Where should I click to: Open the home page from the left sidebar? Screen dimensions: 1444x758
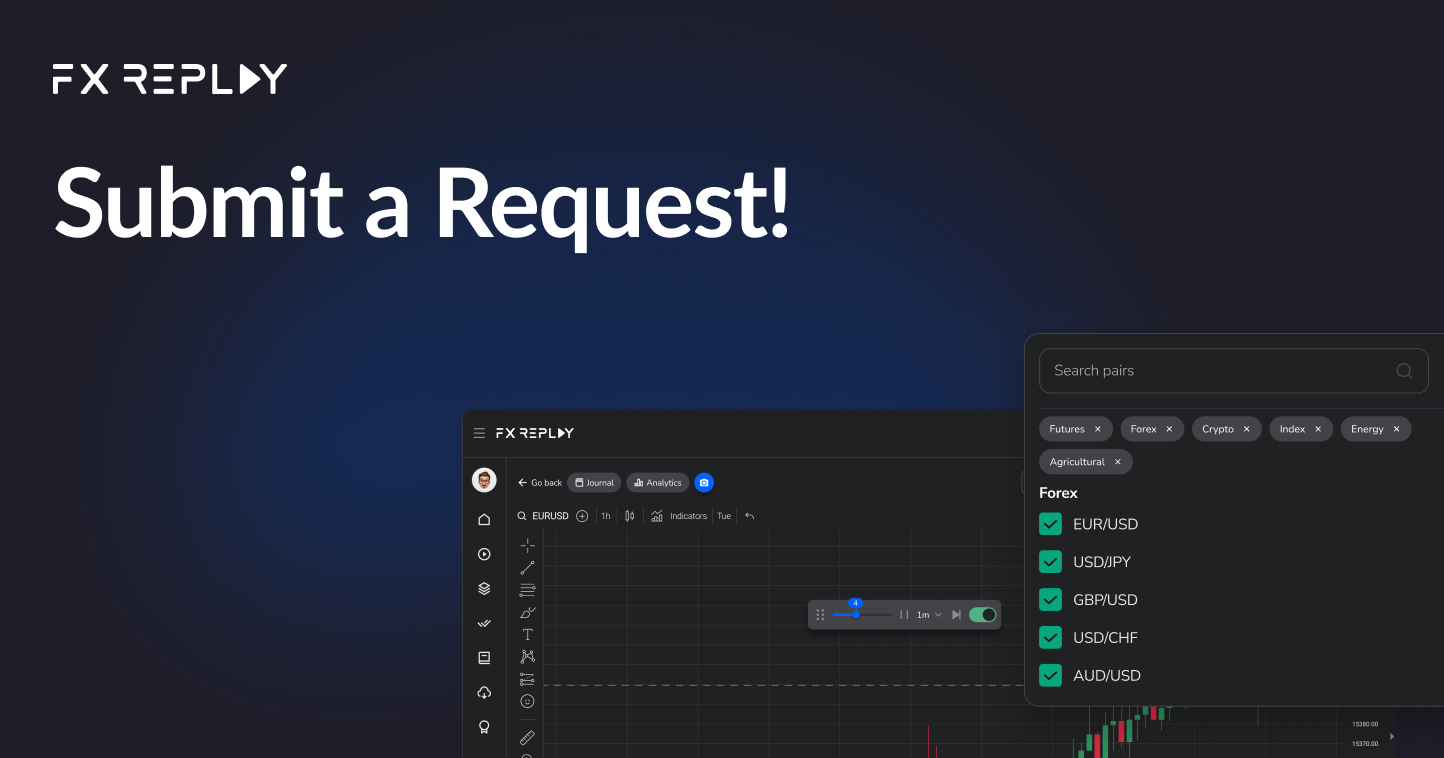484,519
